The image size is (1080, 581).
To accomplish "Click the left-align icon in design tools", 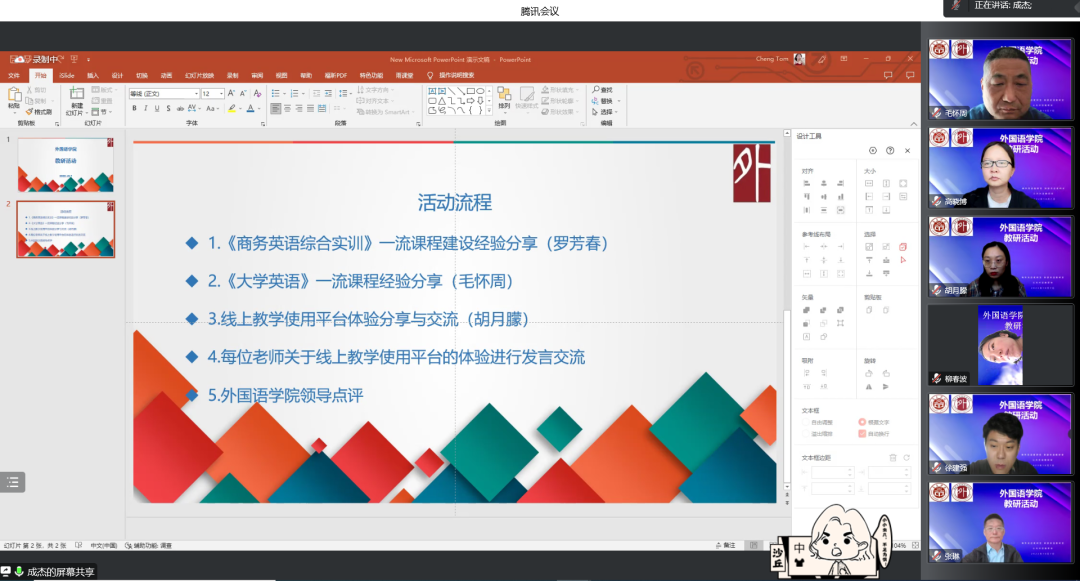I will pos(807,183).
